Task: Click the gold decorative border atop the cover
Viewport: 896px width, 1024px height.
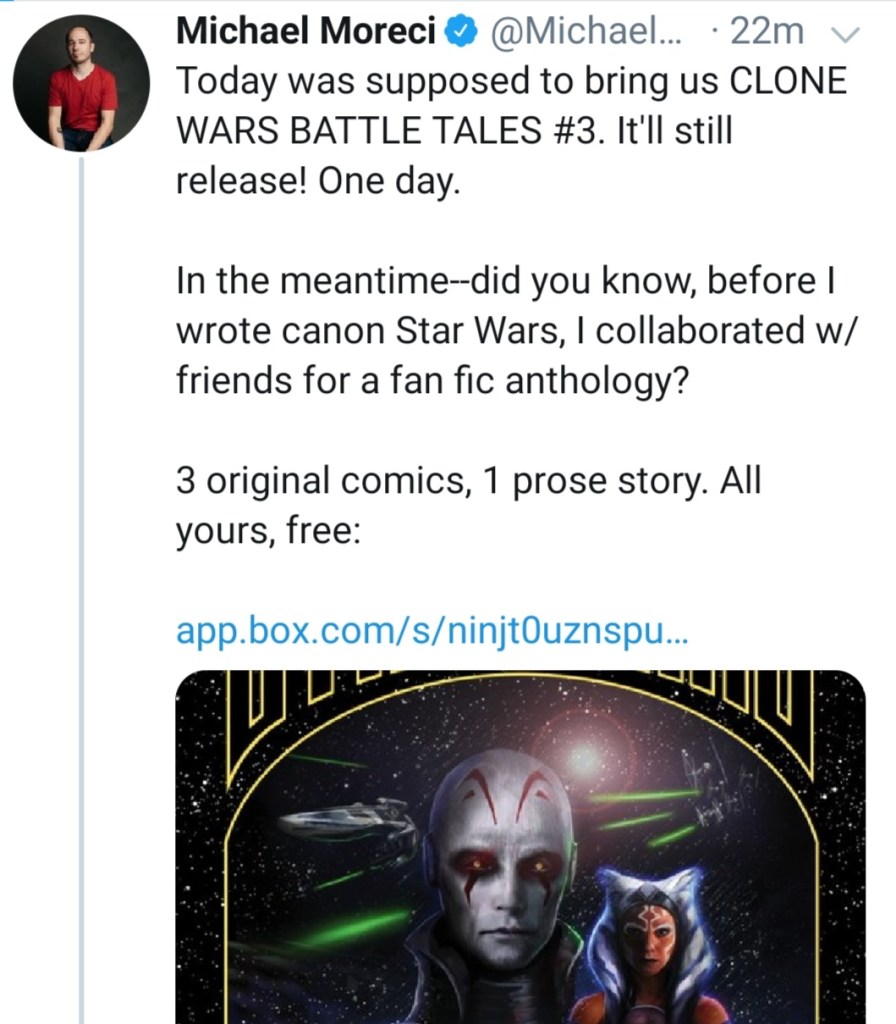Action: coord(520,683)
